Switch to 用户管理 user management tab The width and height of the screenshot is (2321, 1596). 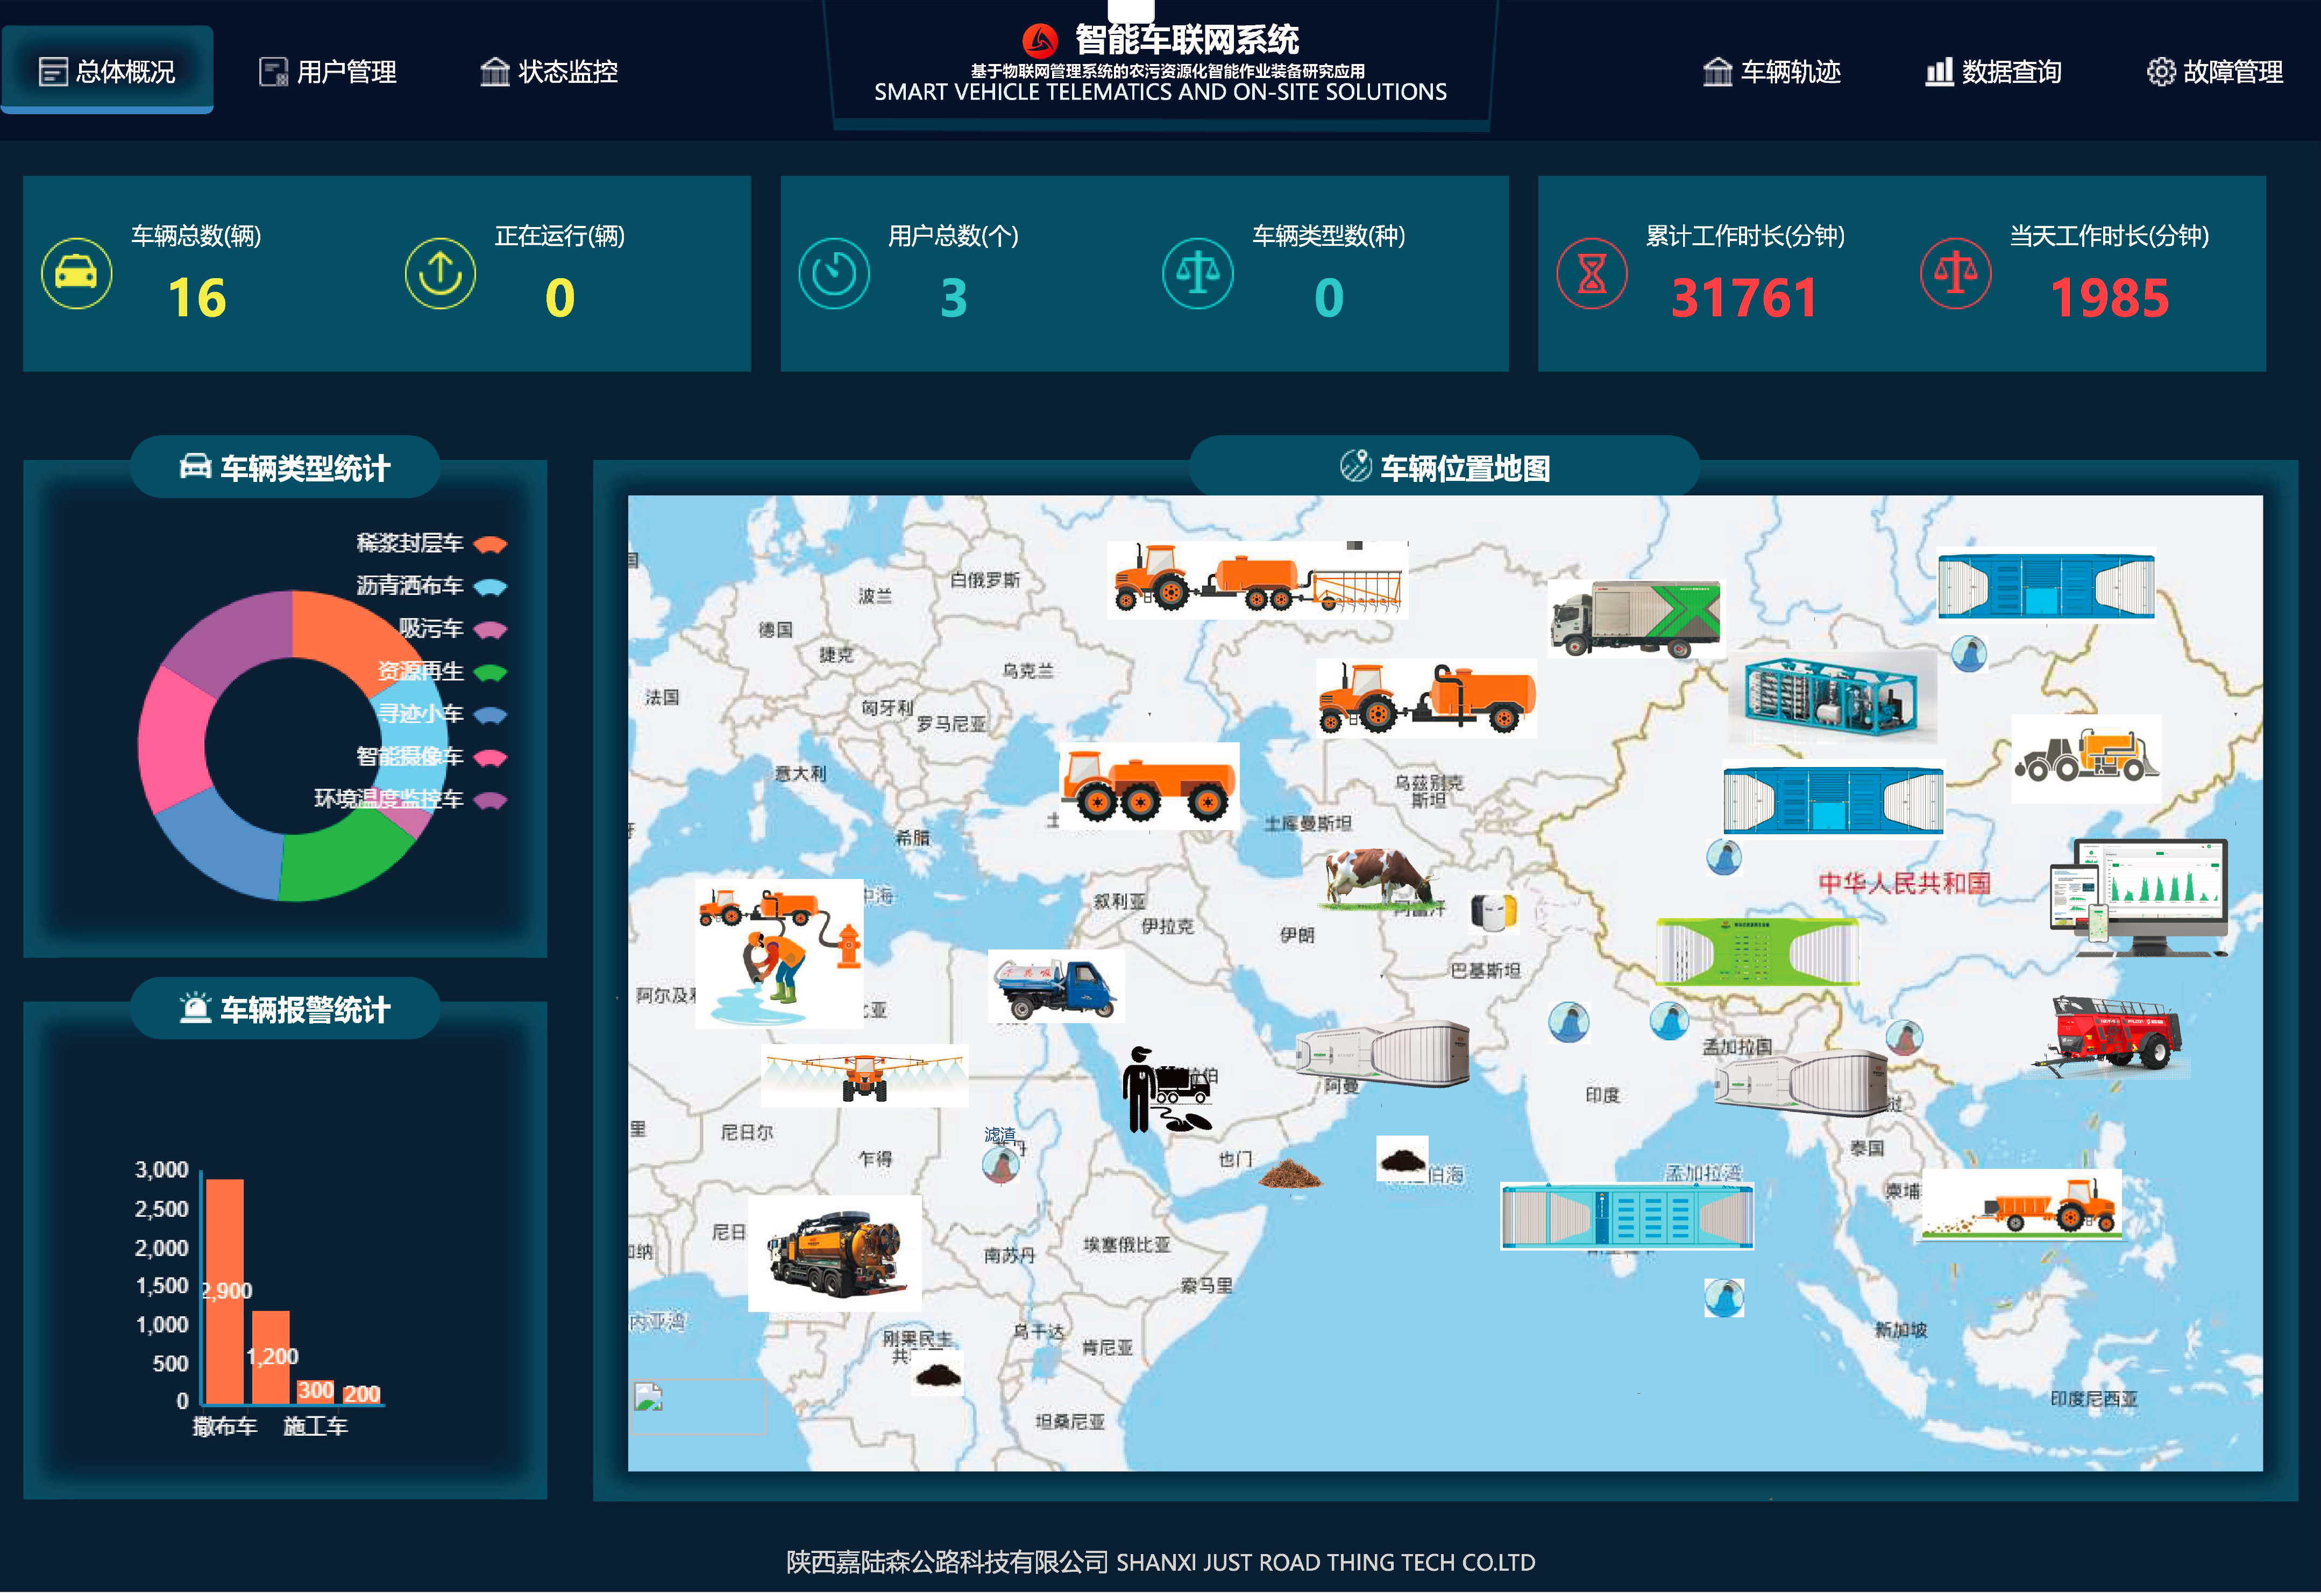coord(328,71)
